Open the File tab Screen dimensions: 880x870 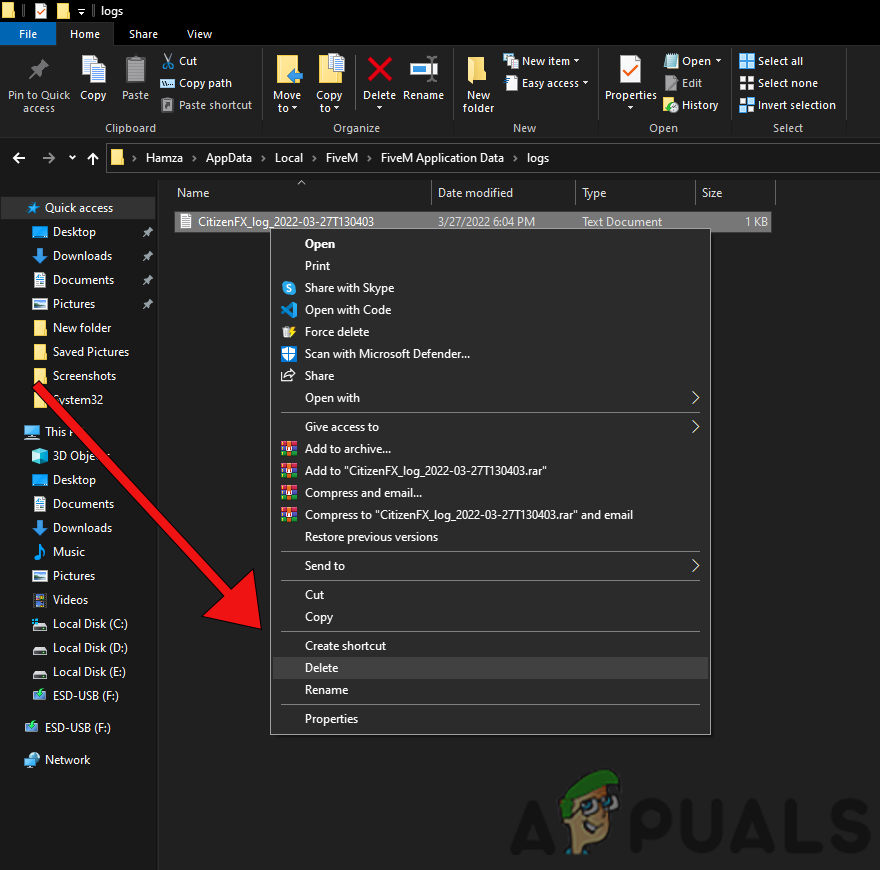(28, 34)
